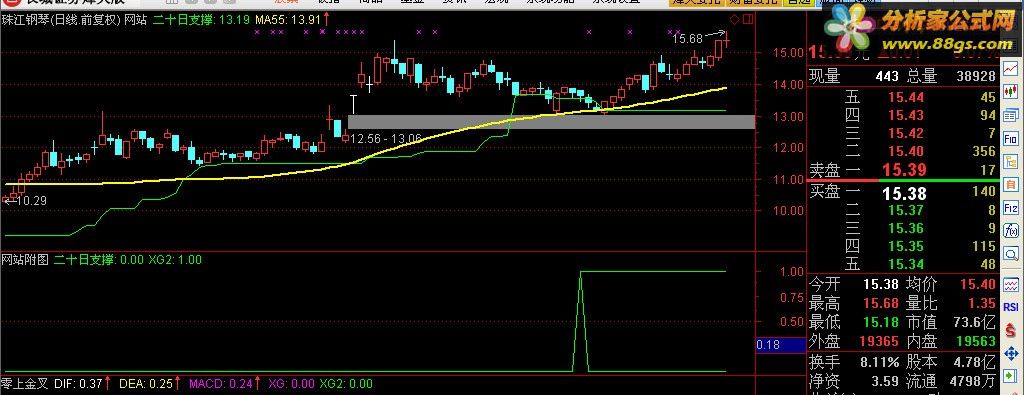
Task: Select the 零上金叉 indicator panel label
Action: [x=25, y=384]
